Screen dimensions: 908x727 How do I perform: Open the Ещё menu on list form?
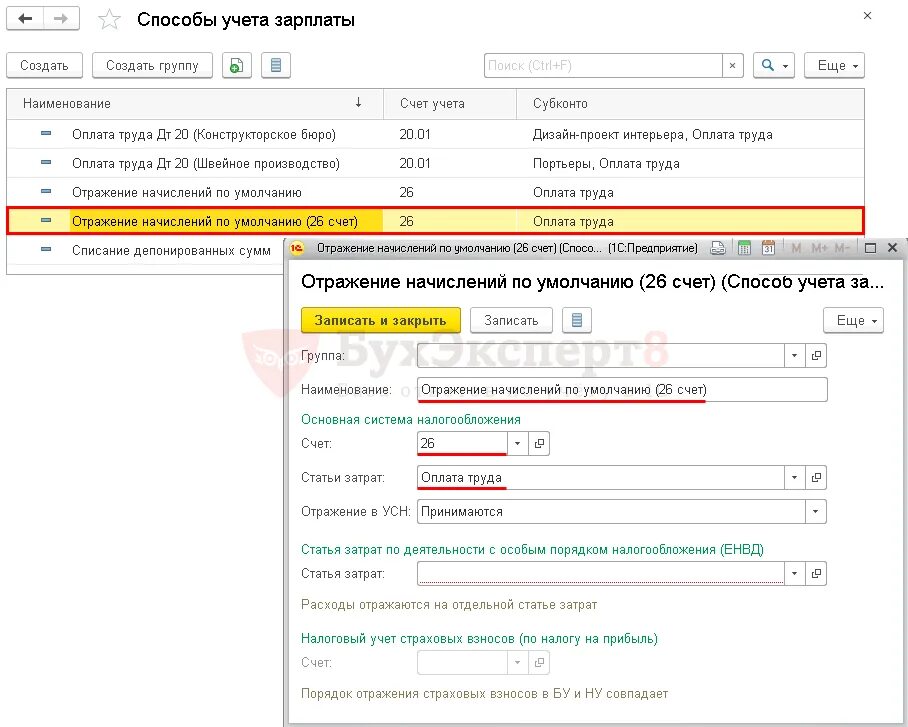click(834, 65)
